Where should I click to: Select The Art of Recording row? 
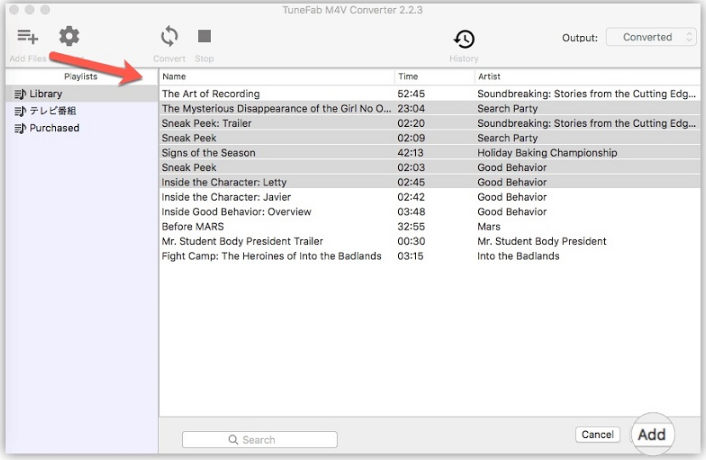click(430, 94)
